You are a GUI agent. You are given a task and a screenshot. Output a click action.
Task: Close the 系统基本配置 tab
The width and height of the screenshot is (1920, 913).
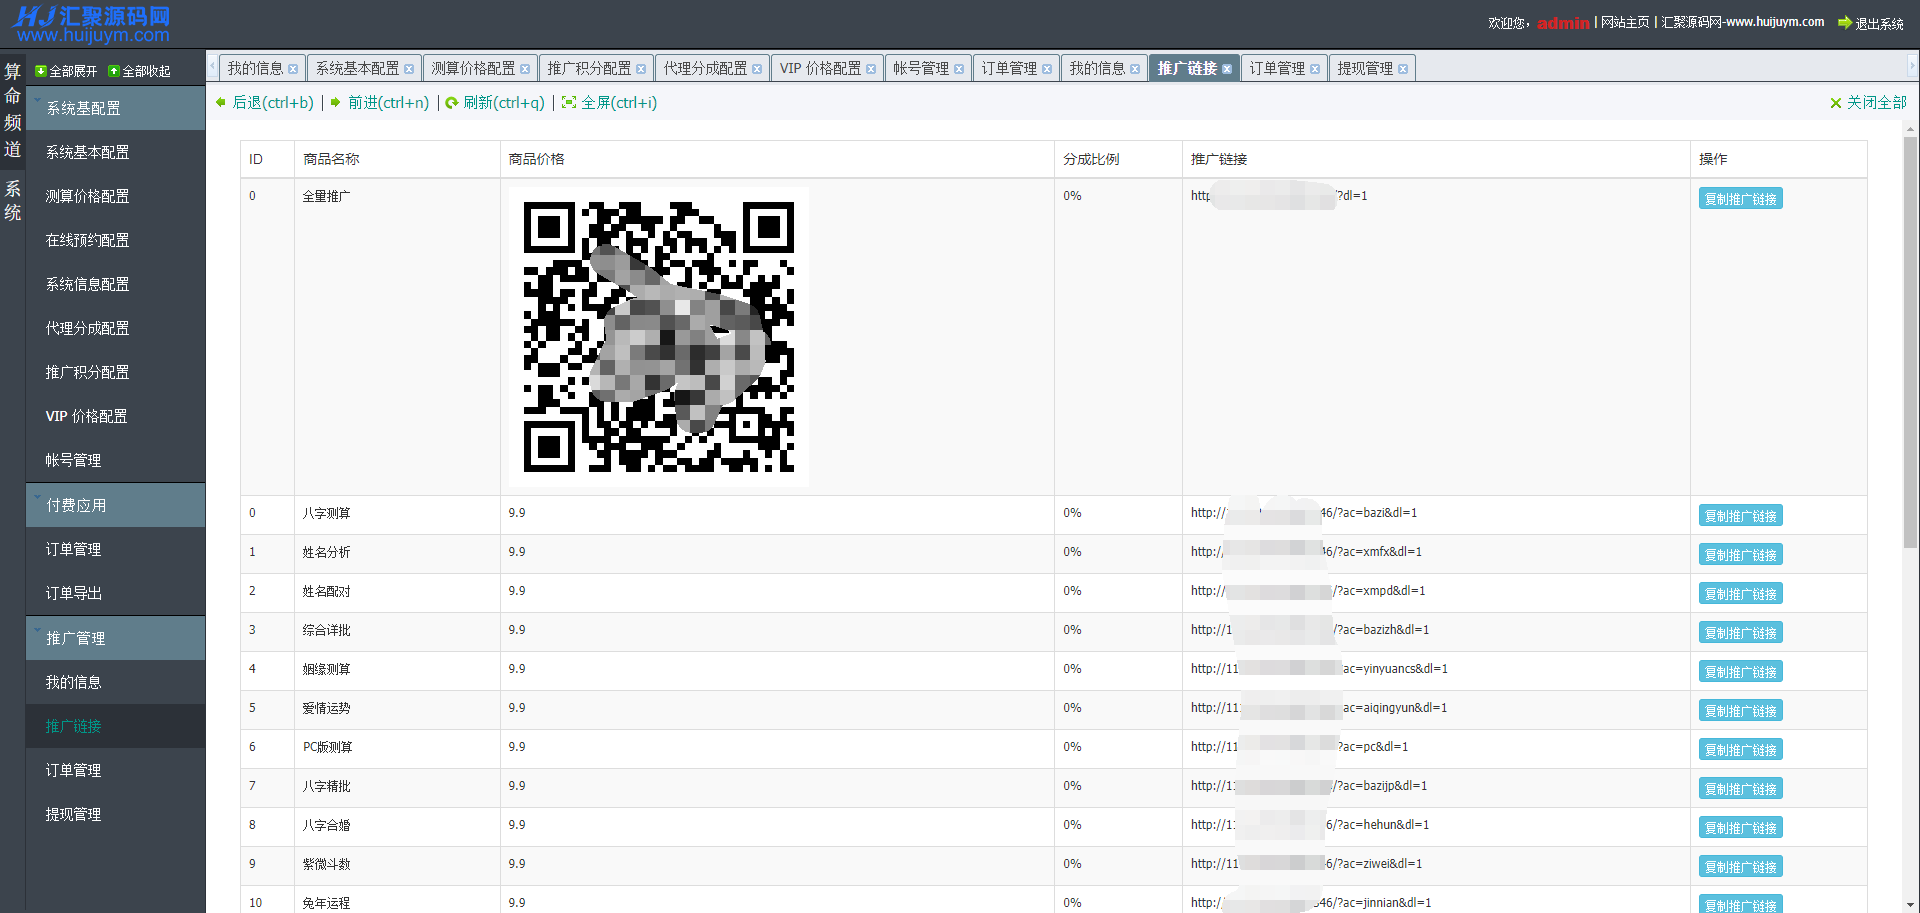409,69
